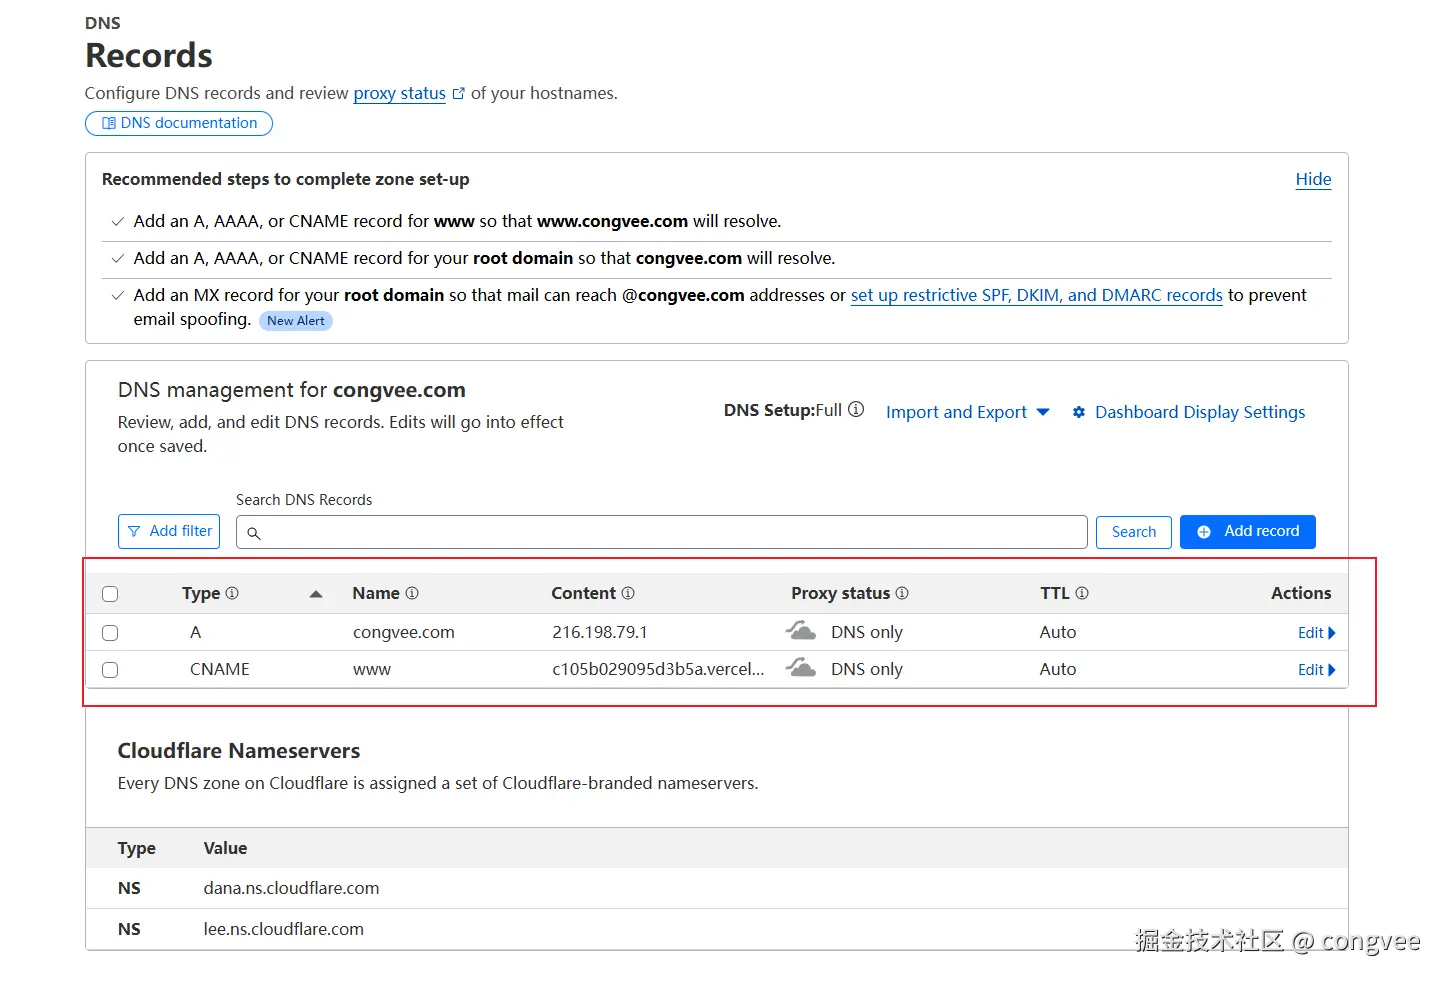Click the Cloudflare Nameservers heading
The image size is (1447, 983).
point(239,751)
